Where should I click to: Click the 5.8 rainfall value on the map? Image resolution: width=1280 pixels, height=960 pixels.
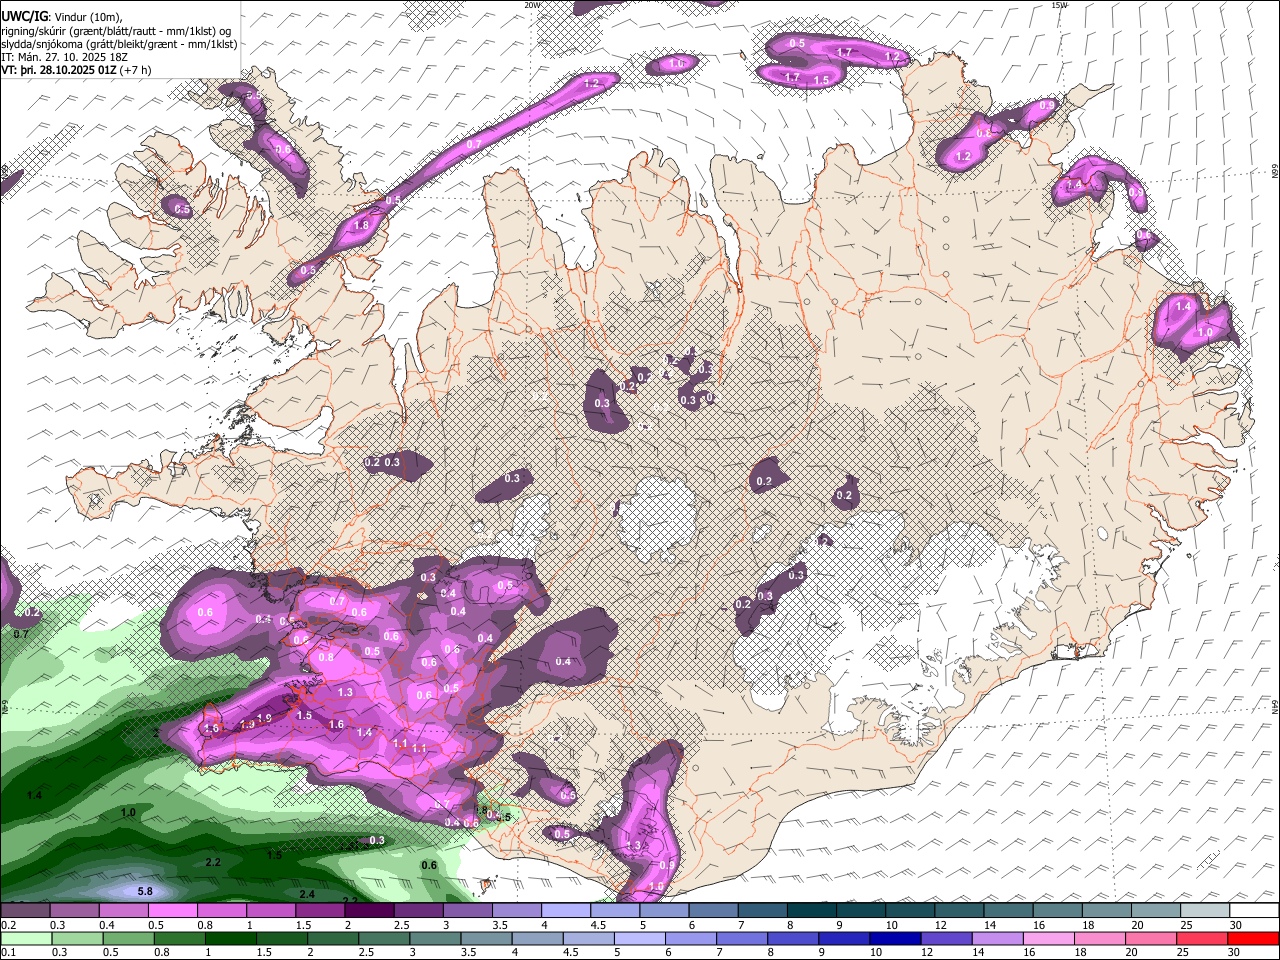coord(144,891)
